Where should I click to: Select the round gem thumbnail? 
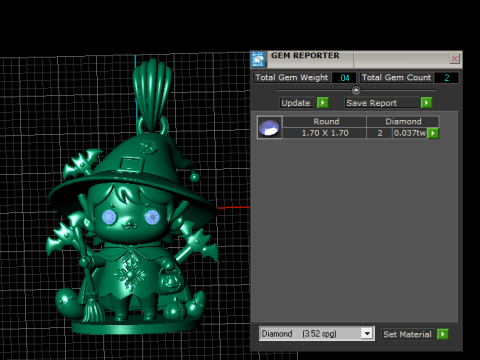(269, 127)
